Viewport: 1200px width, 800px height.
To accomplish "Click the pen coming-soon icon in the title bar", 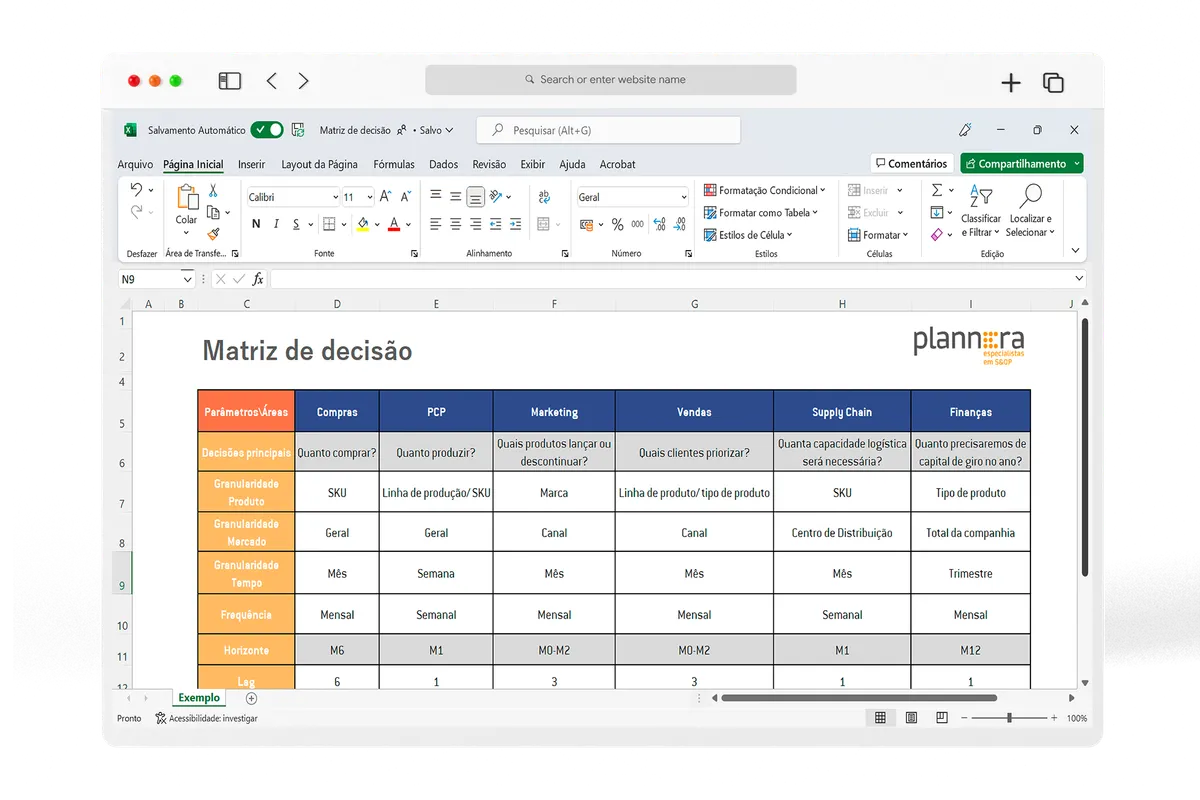I will point(965,130).
